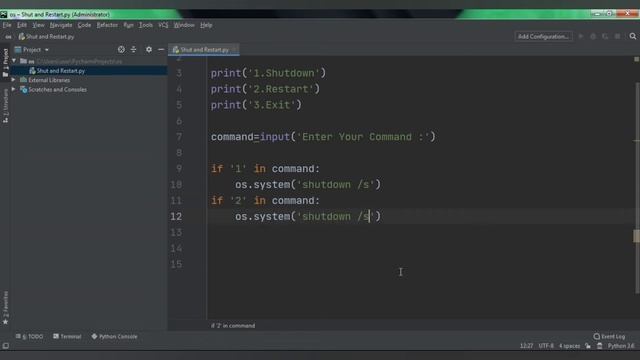
Task: Click the Run with Coverage icon
Action: (605, 36)
